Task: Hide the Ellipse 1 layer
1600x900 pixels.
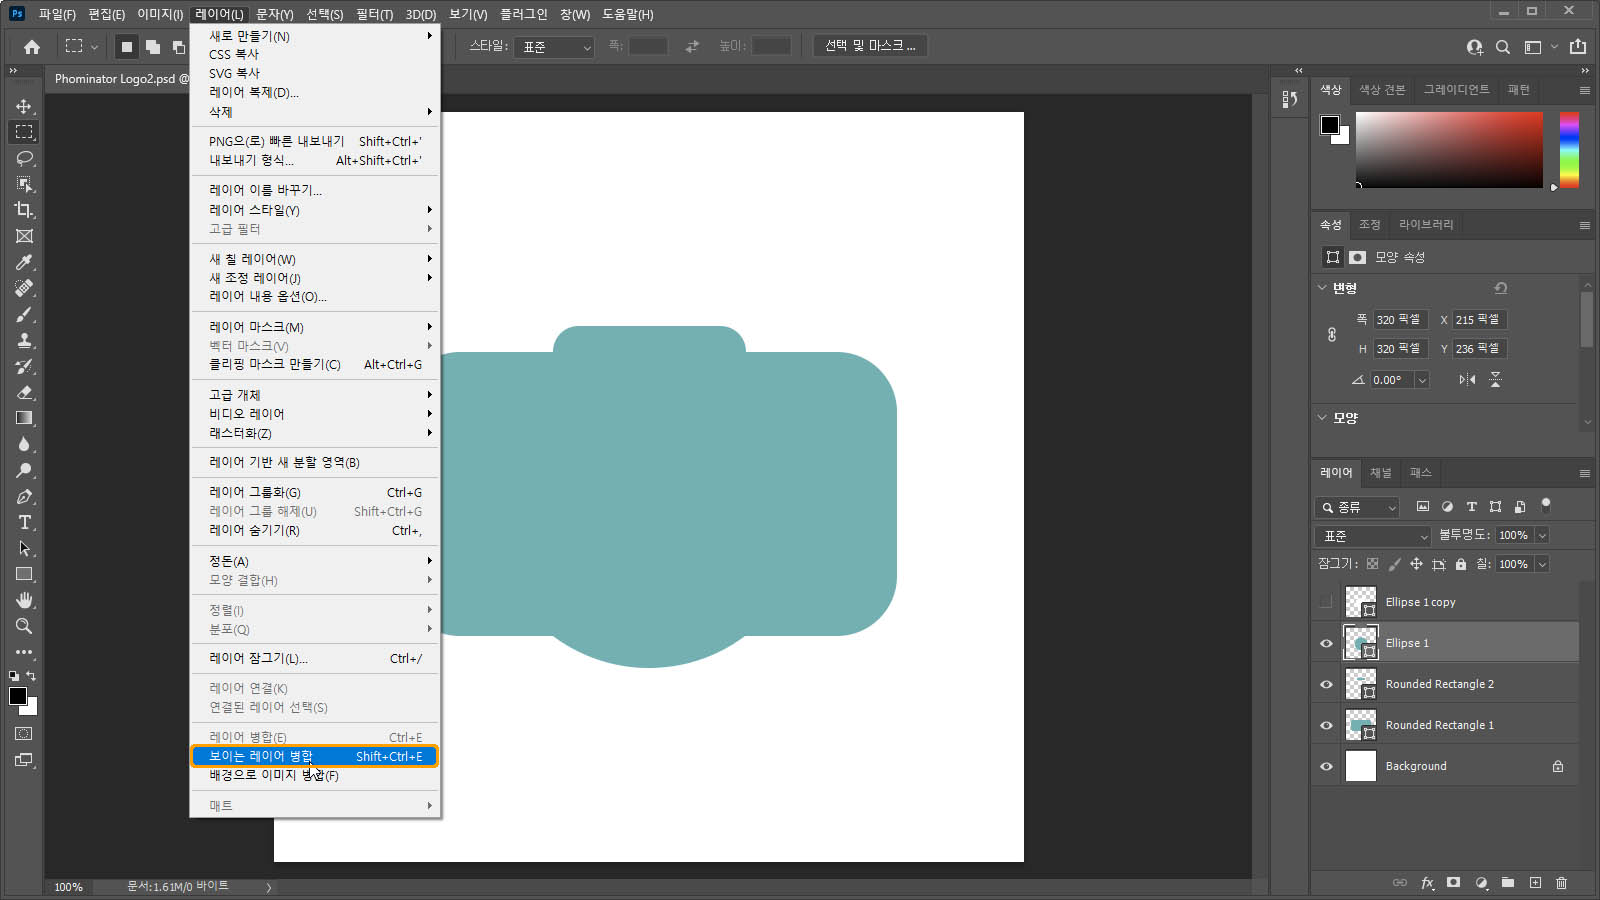Action: click(1326, 643)
